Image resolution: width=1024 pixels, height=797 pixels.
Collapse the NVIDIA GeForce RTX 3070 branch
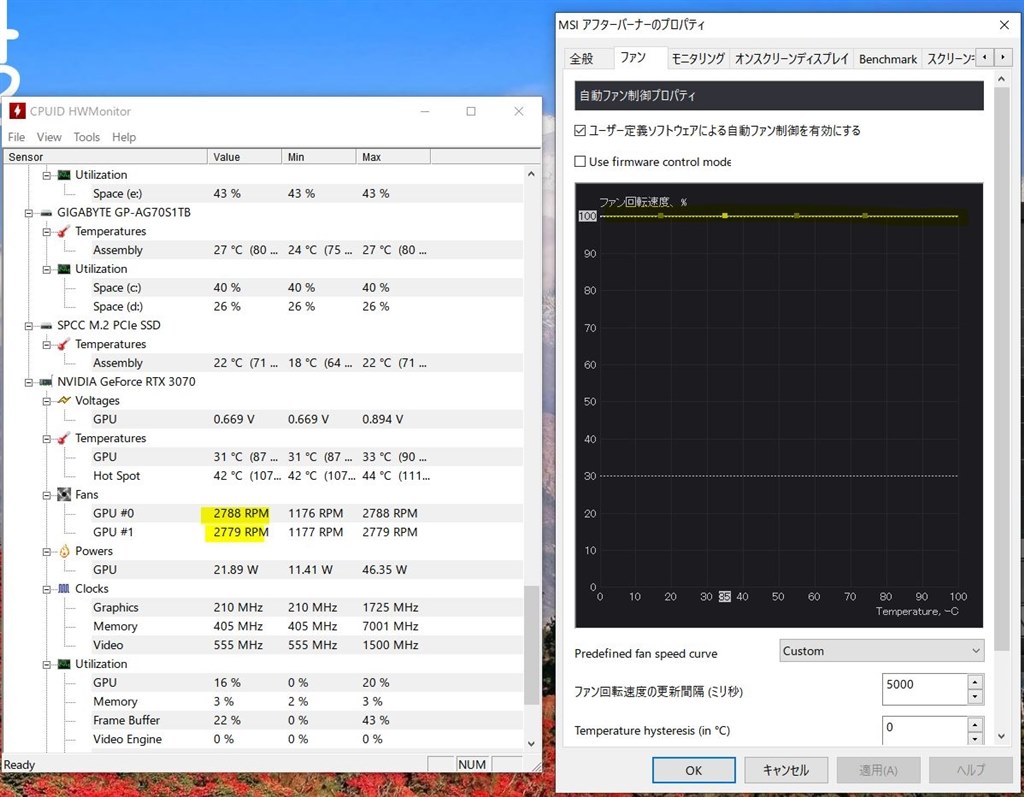coord(30,381)
